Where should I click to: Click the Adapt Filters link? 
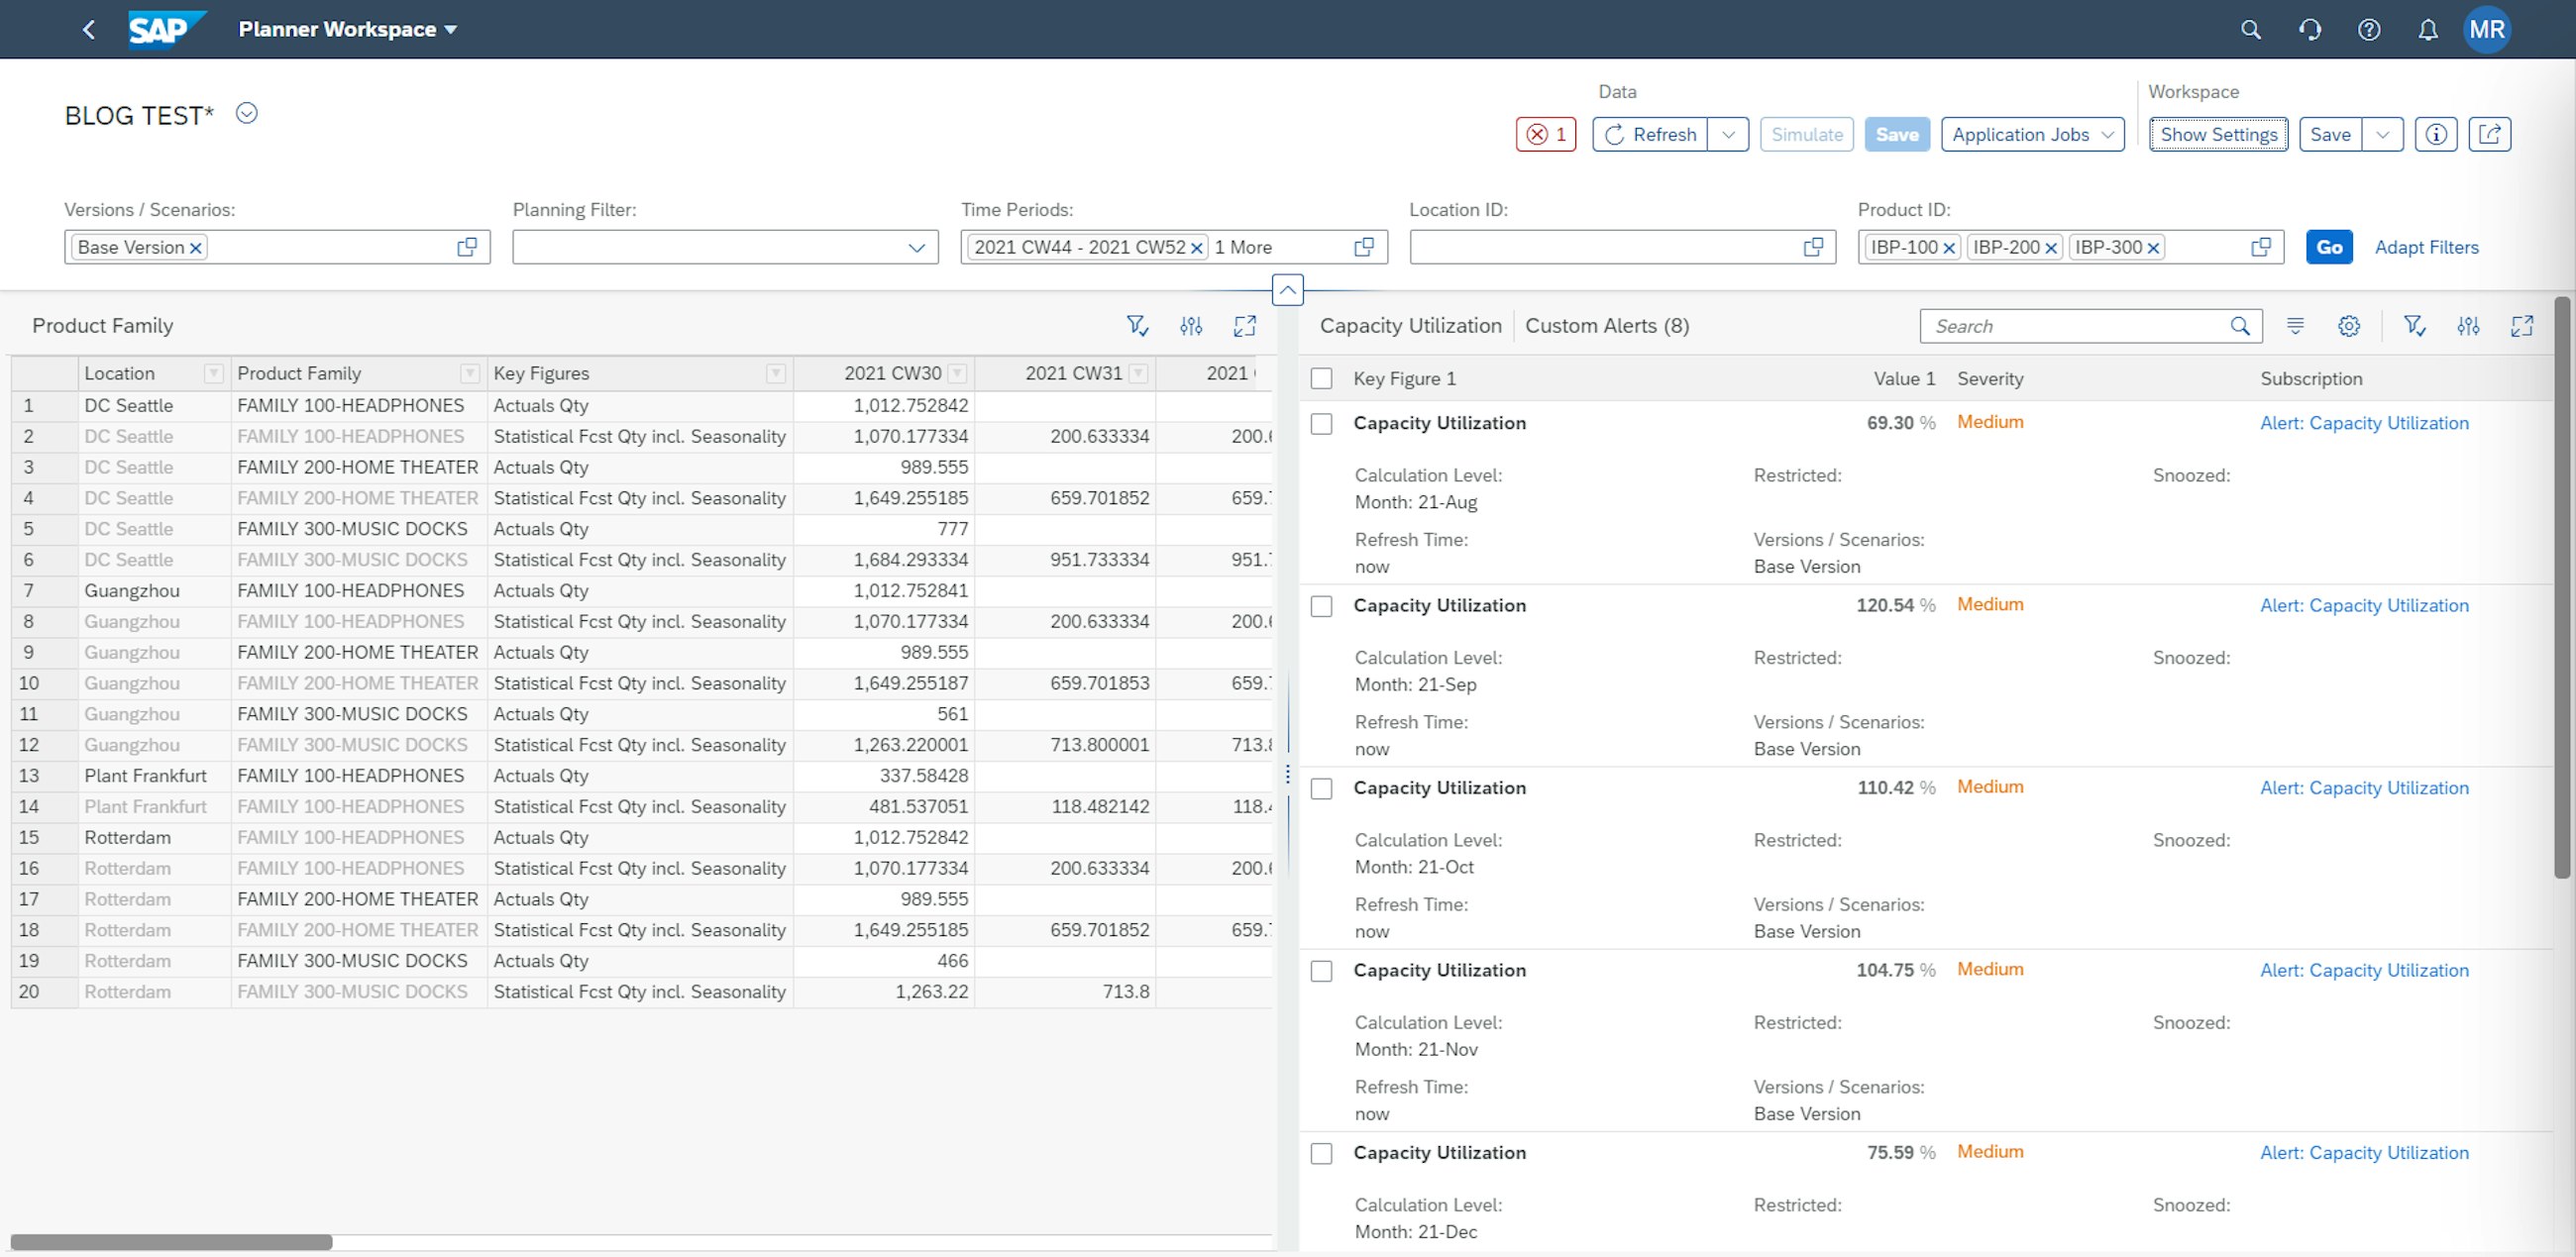(2427, 247)
